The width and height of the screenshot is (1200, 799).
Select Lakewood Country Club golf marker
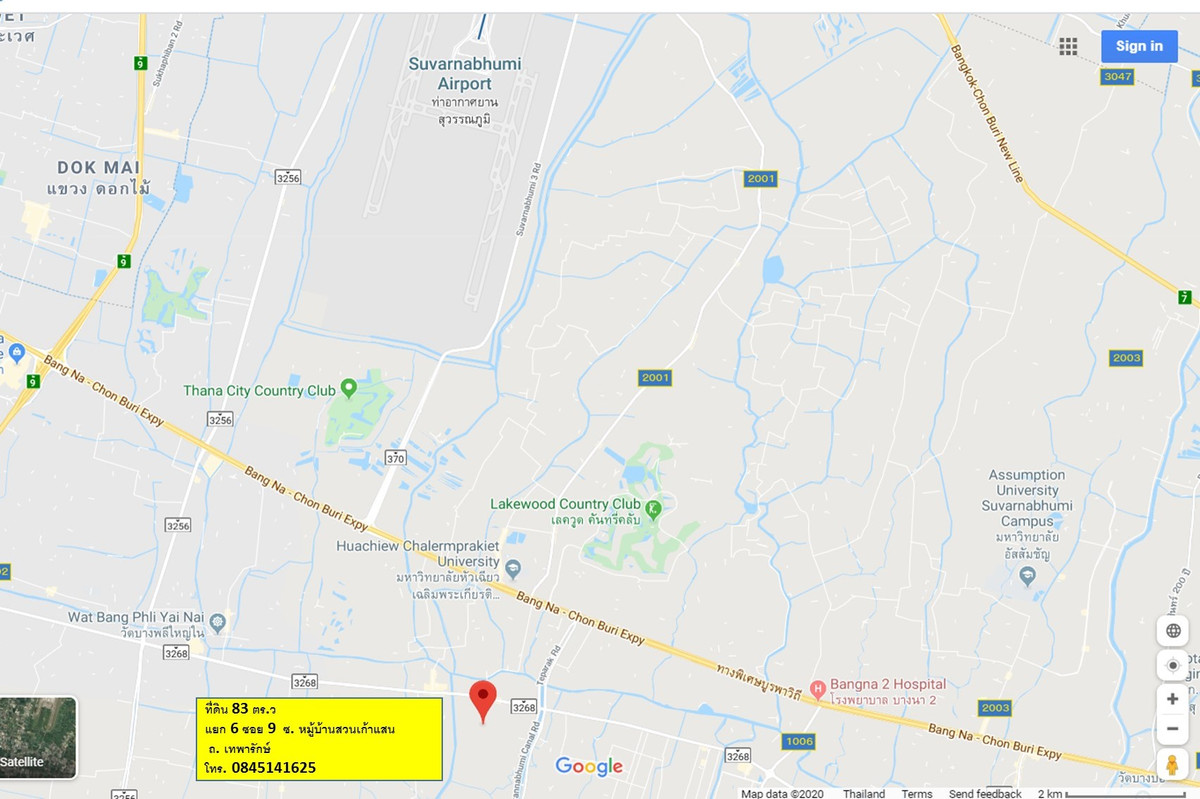653,508
